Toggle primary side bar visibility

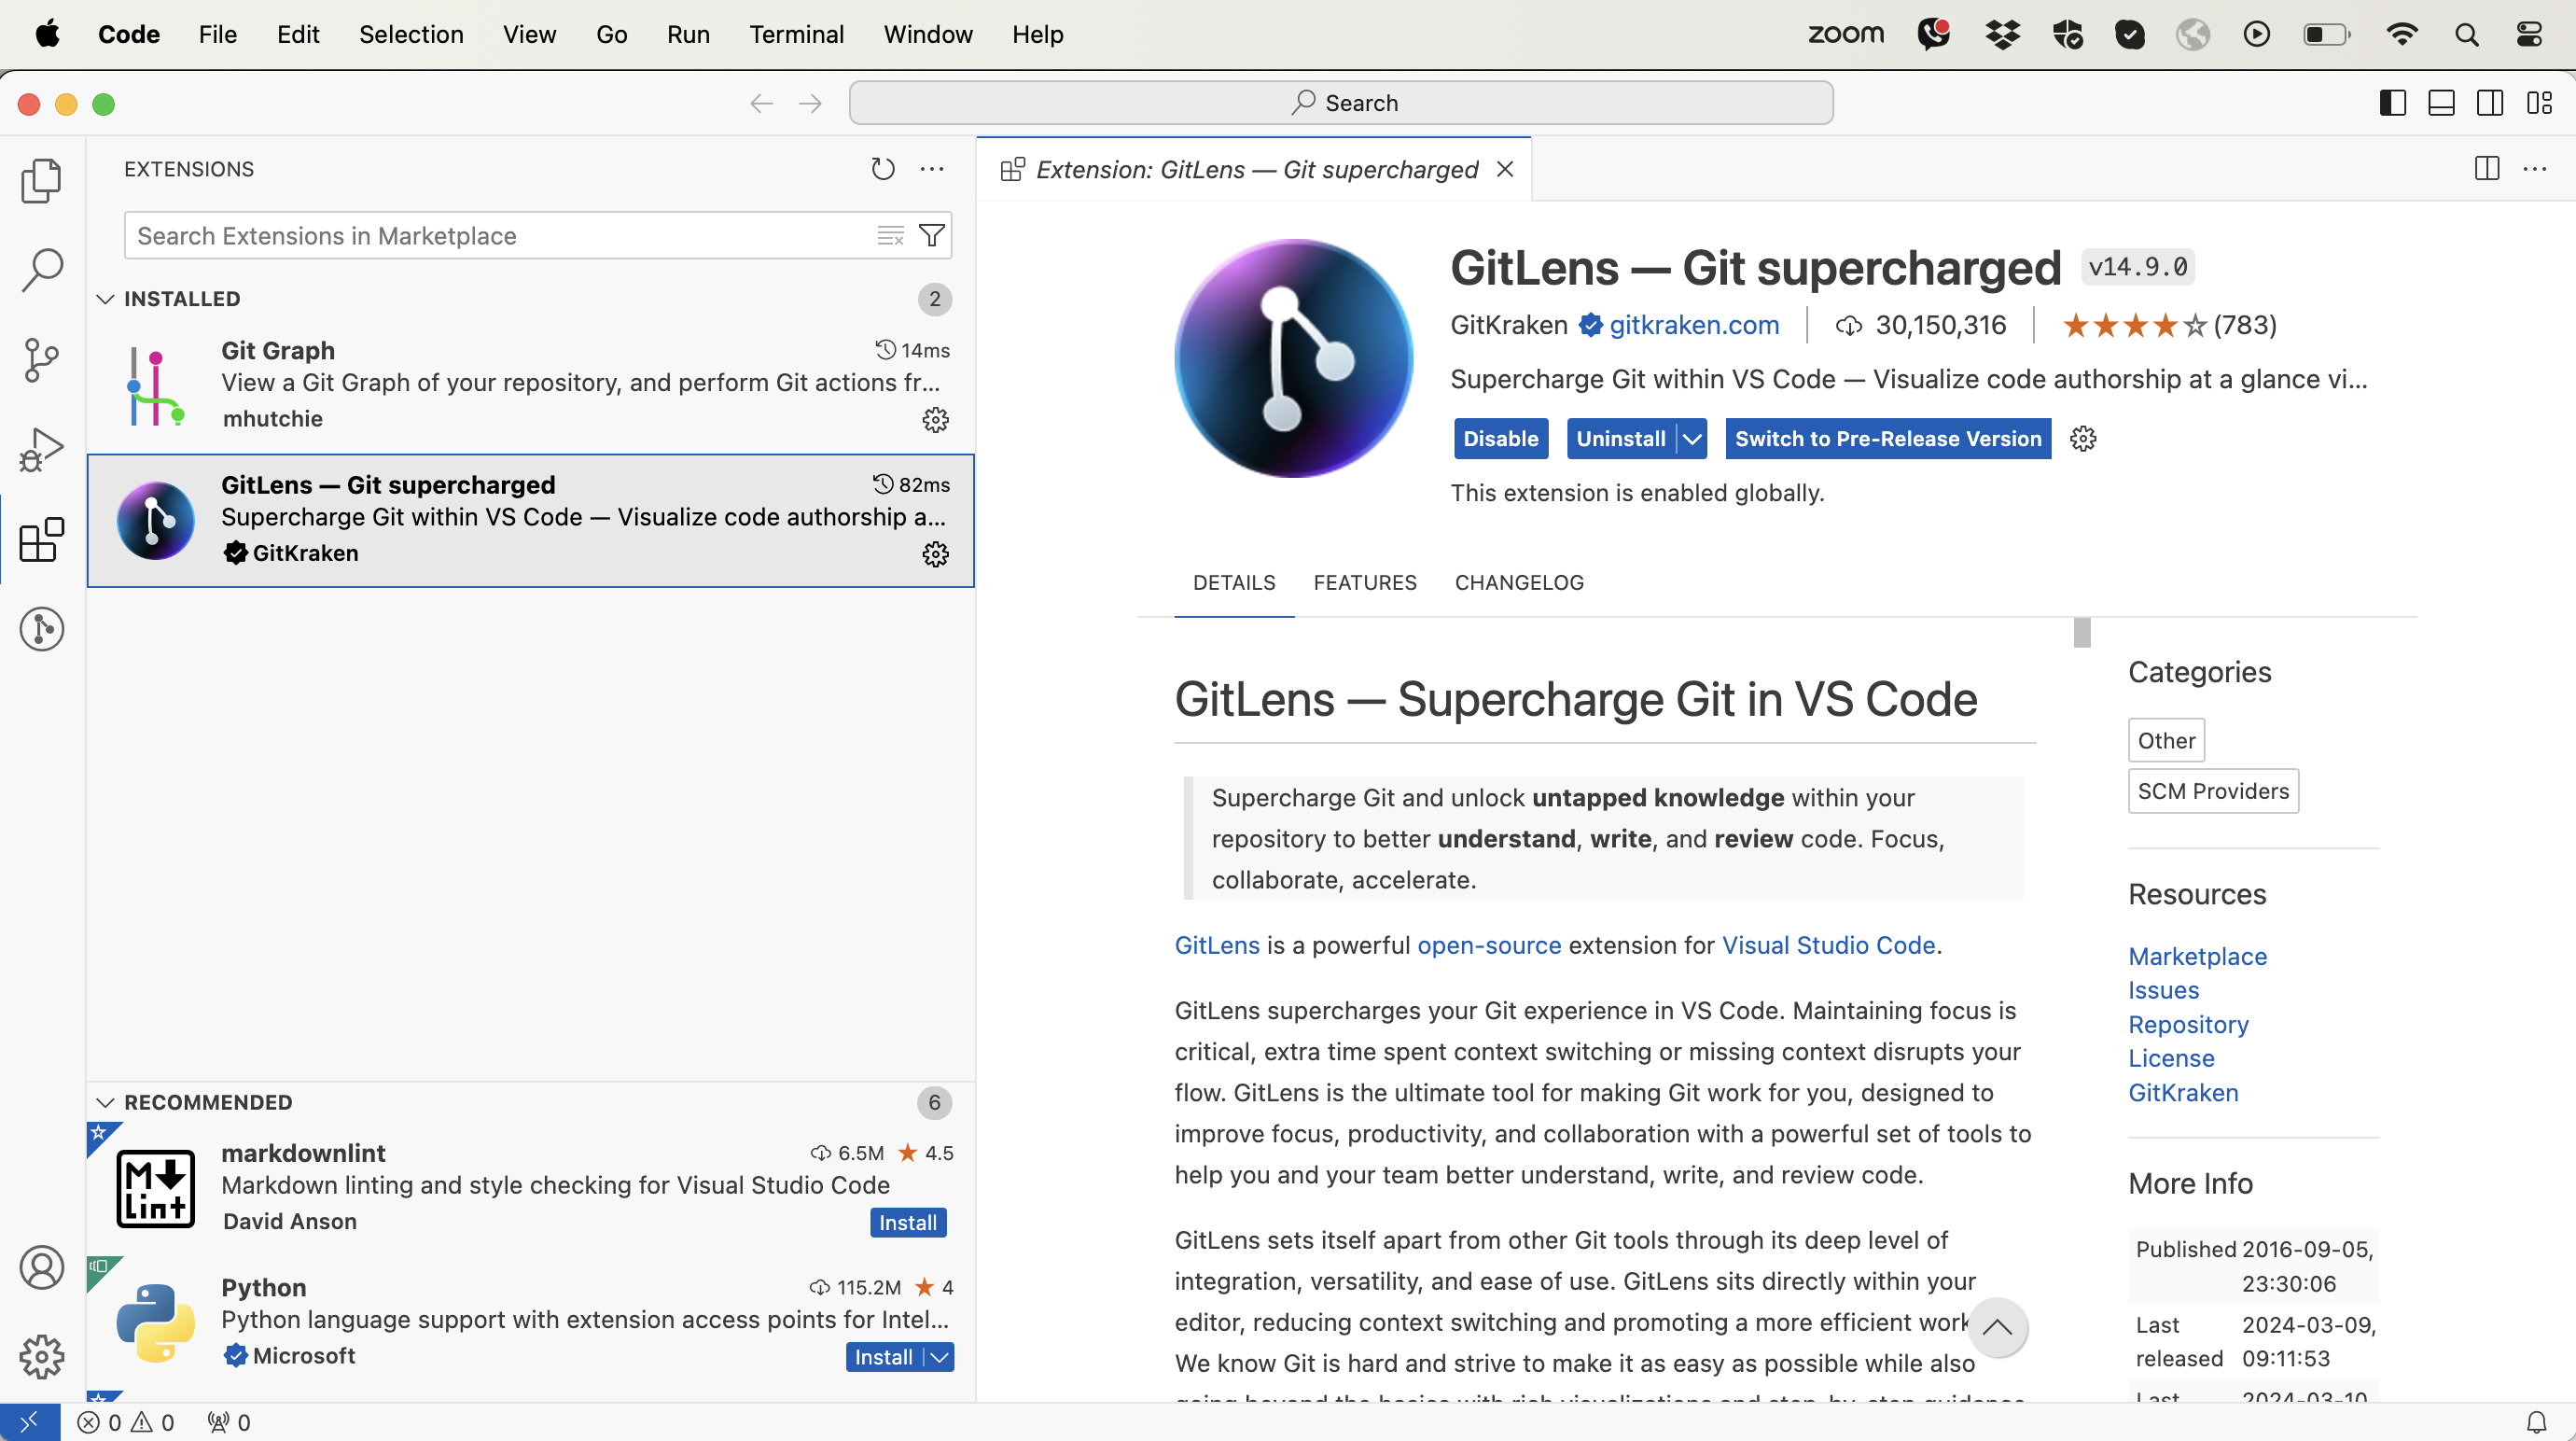tap(2393, 103)
